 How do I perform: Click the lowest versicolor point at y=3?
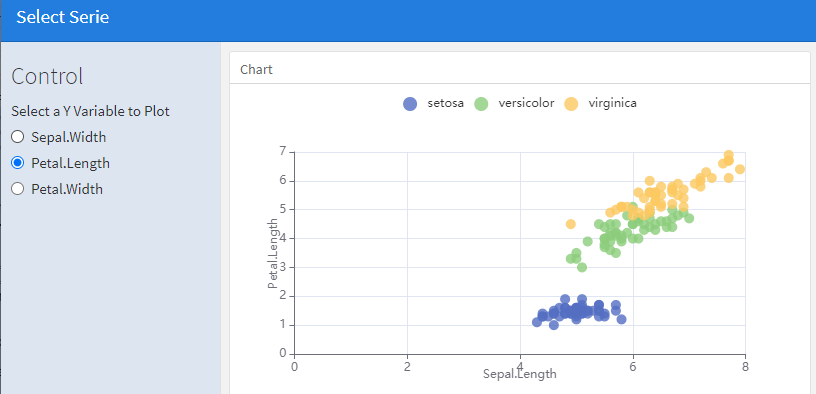point(582,267)
